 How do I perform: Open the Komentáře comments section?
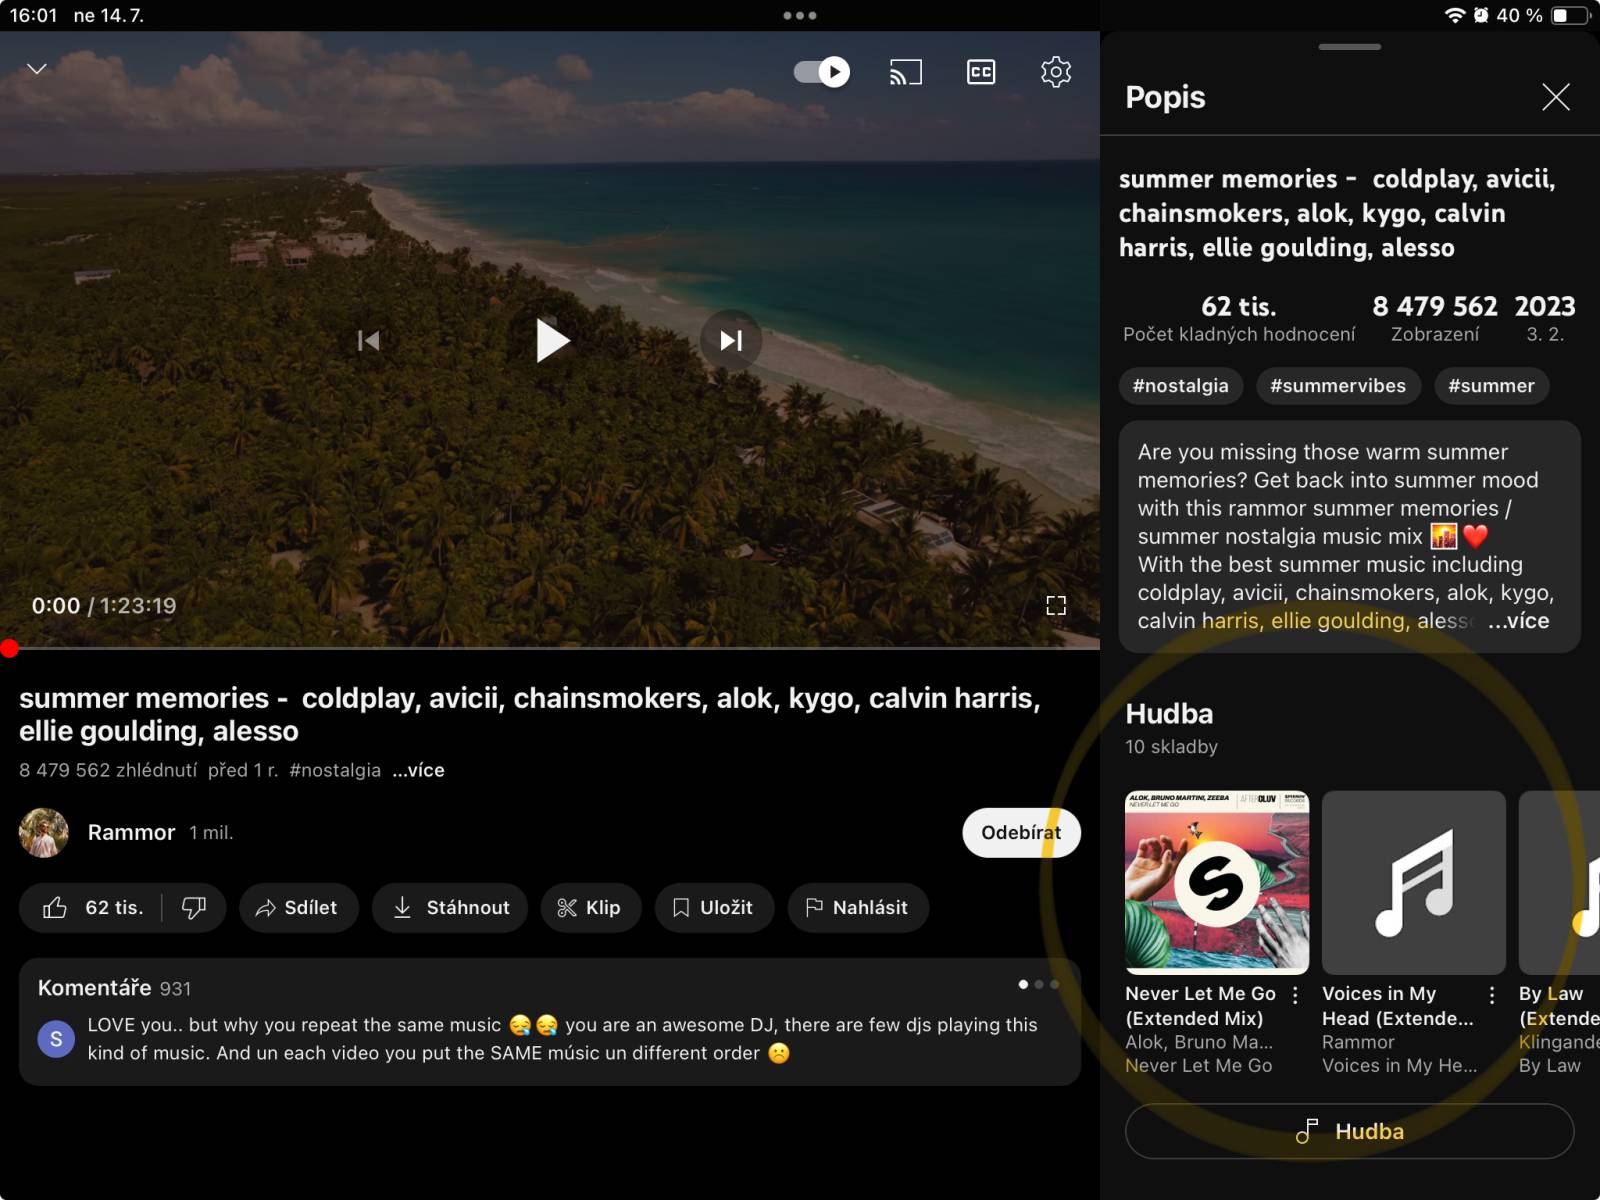(550, 1022)
